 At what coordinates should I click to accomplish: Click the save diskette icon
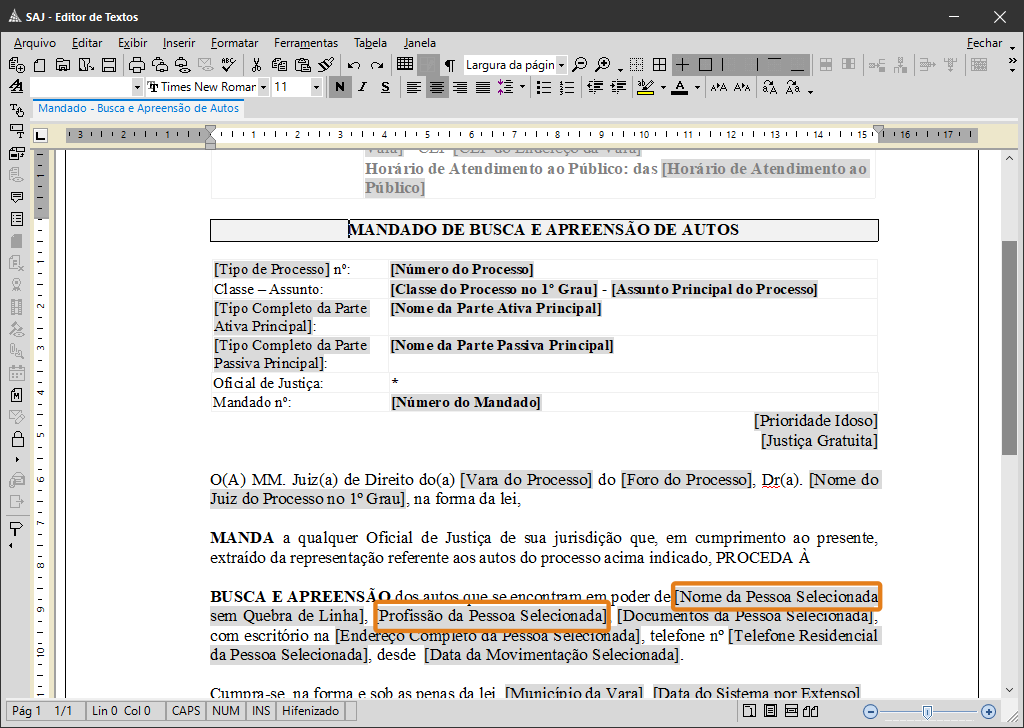(x=109, y=65)
